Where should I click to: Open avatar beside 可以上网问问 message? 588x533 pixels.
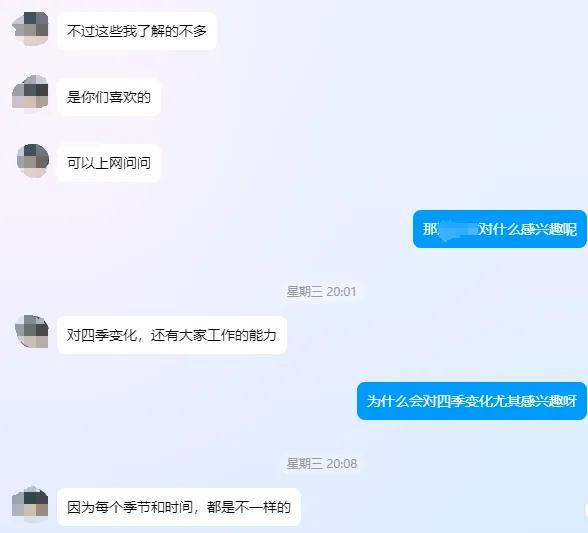[33, 160]
